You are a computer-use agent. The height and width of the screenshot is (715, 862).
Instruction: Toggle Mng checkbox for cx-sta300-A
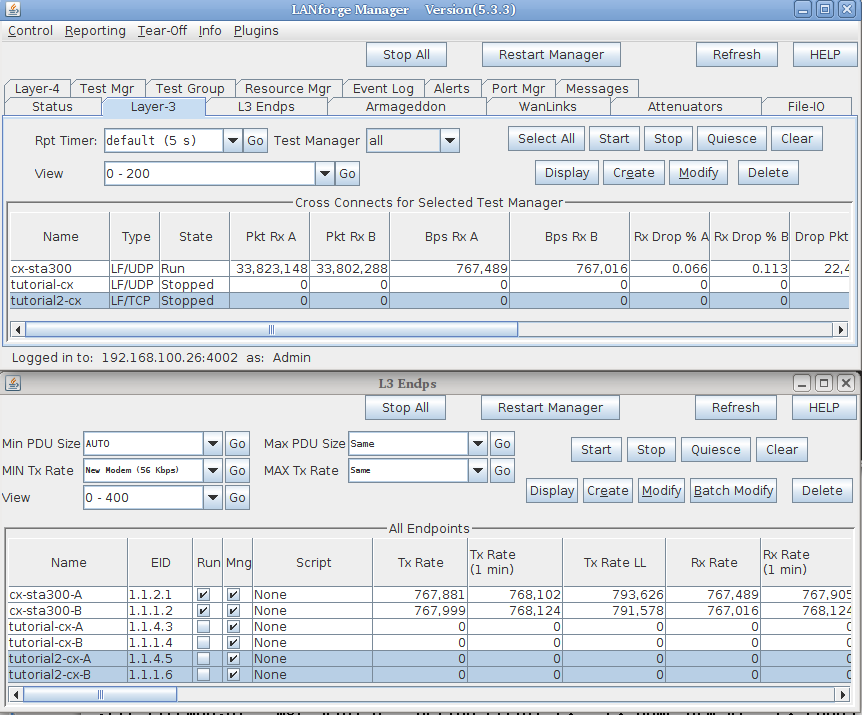pos(233,595)
